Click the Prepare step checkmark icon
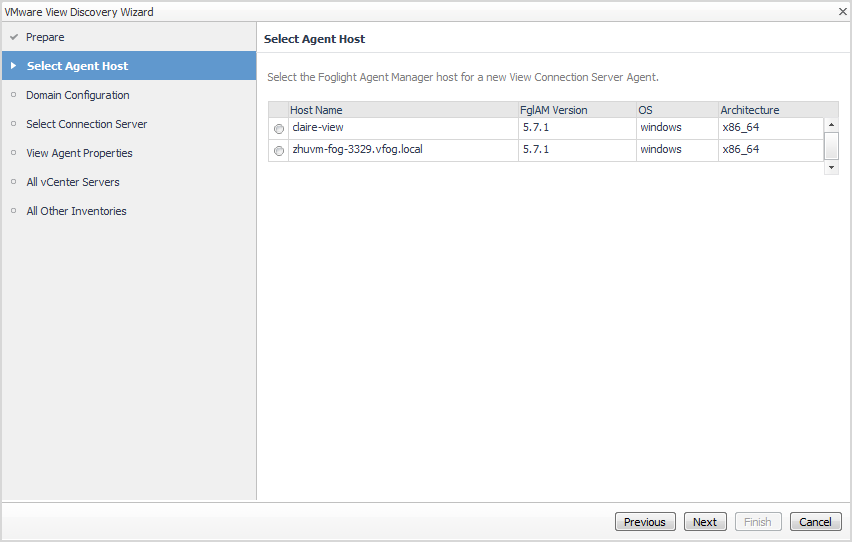 [x=14, y=37]
